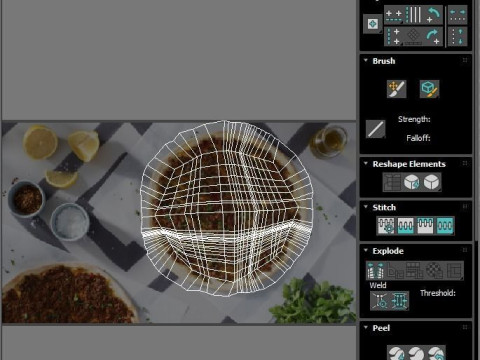Click the Flatten by Polygon Angle icon
The image size is (480, 360).
(x=395, y=270)
